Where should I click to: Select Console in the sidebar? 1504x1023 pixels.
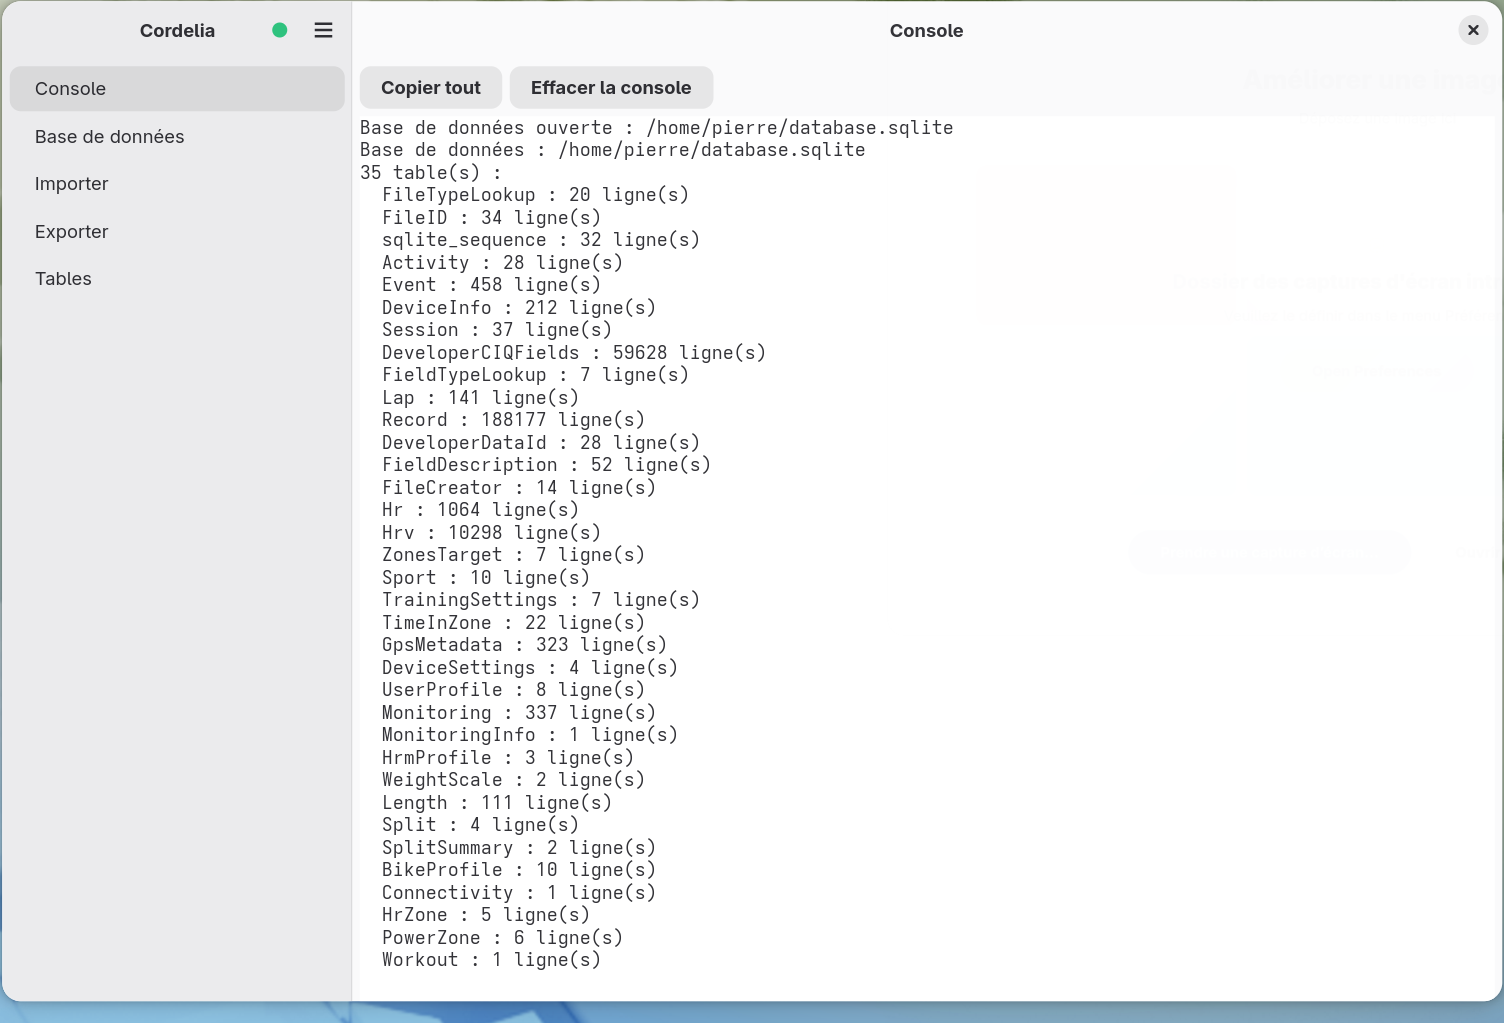(177, 89)
